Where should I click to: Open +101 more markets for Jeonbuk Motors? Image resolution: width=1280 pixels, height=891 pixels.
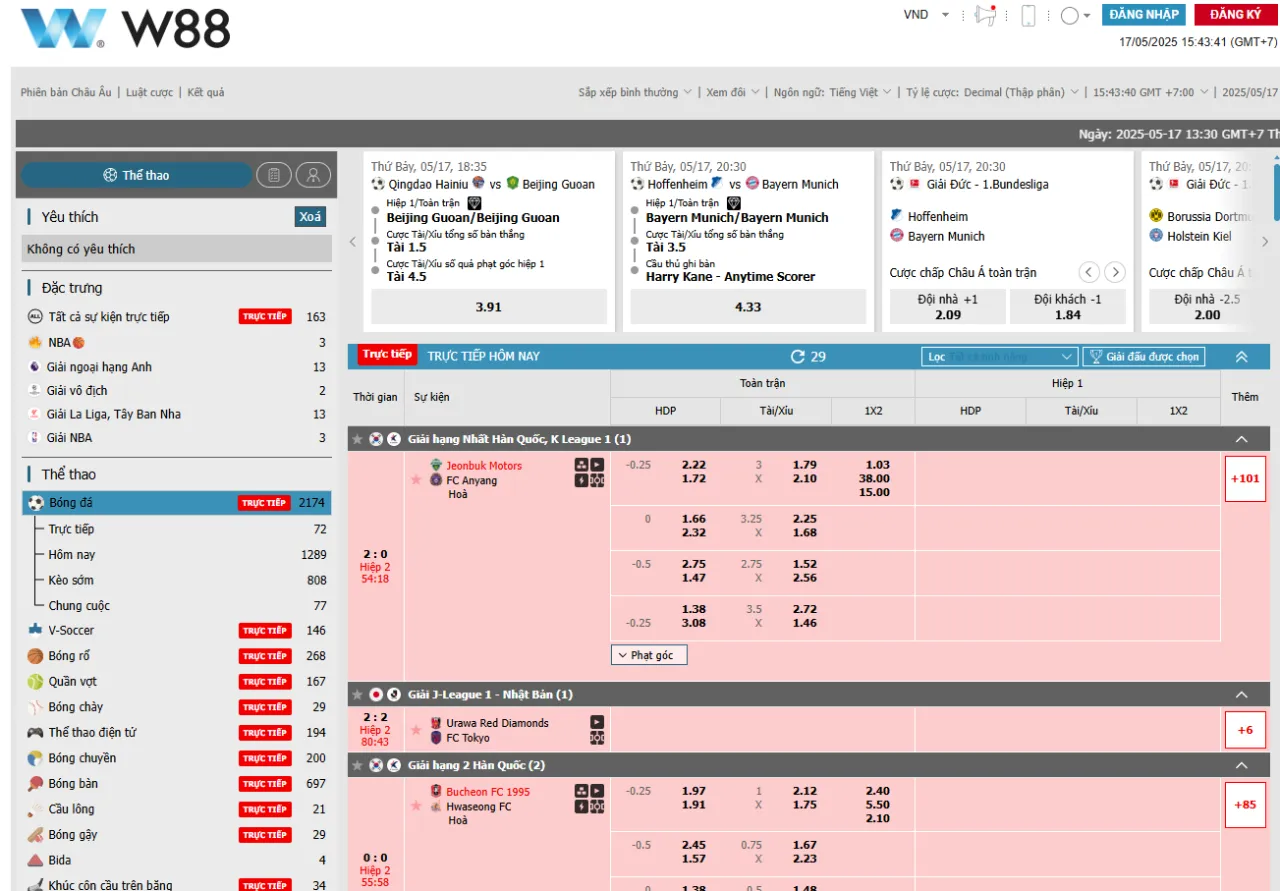tap(1245, 478)
